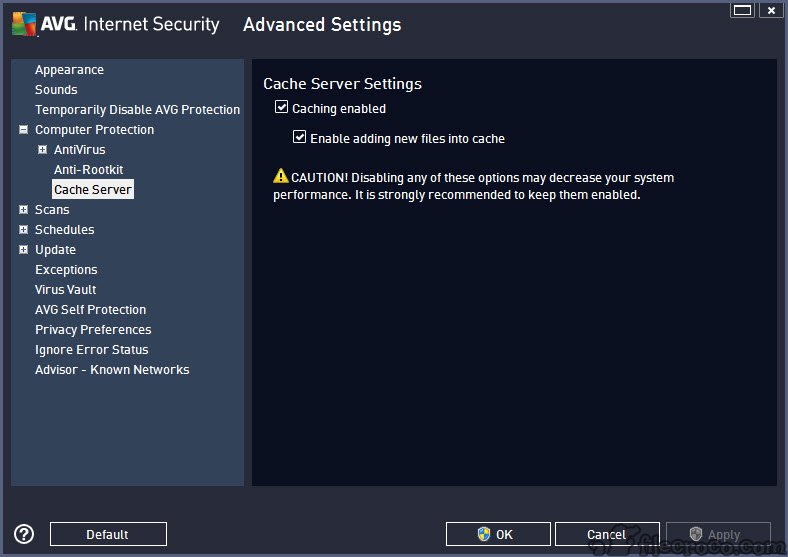Image resolution: width=788 pixels, height=557 pixels.
Task: Open AVG Self Protection settings
Action: [90, 310]
